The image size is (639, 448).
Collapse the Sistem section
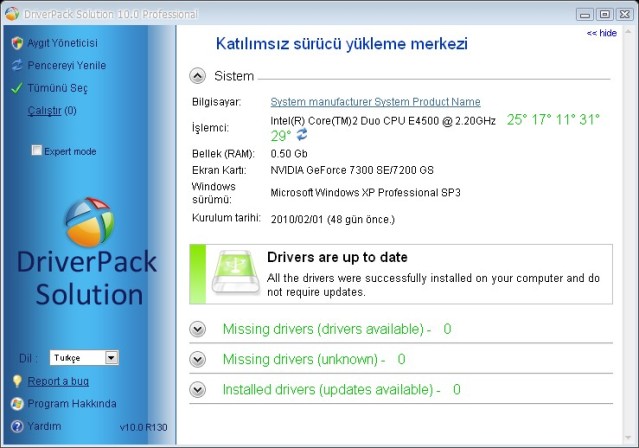198,76
